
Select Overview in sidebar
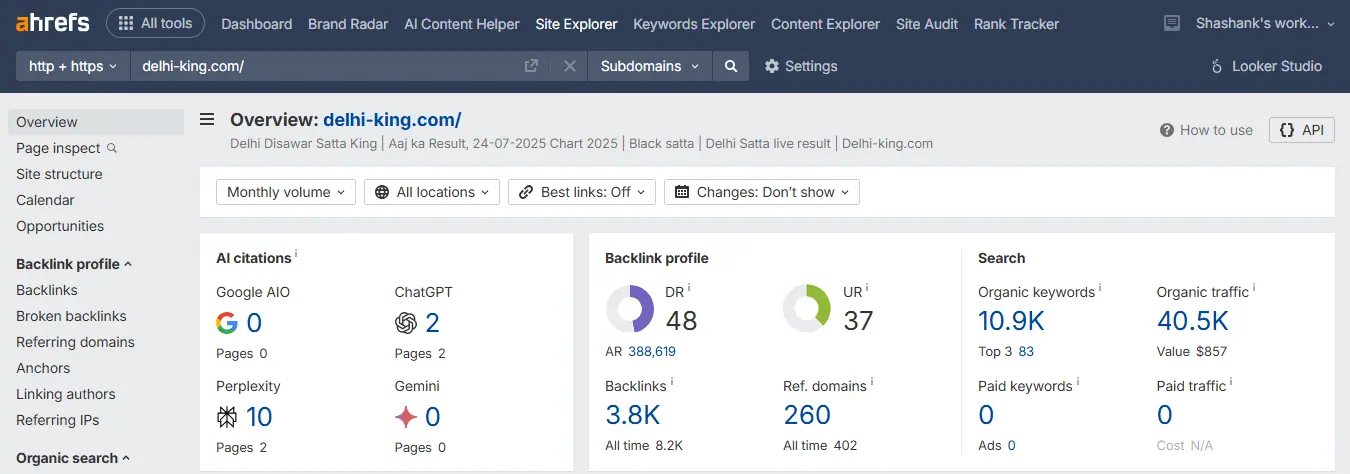[96, 122]
